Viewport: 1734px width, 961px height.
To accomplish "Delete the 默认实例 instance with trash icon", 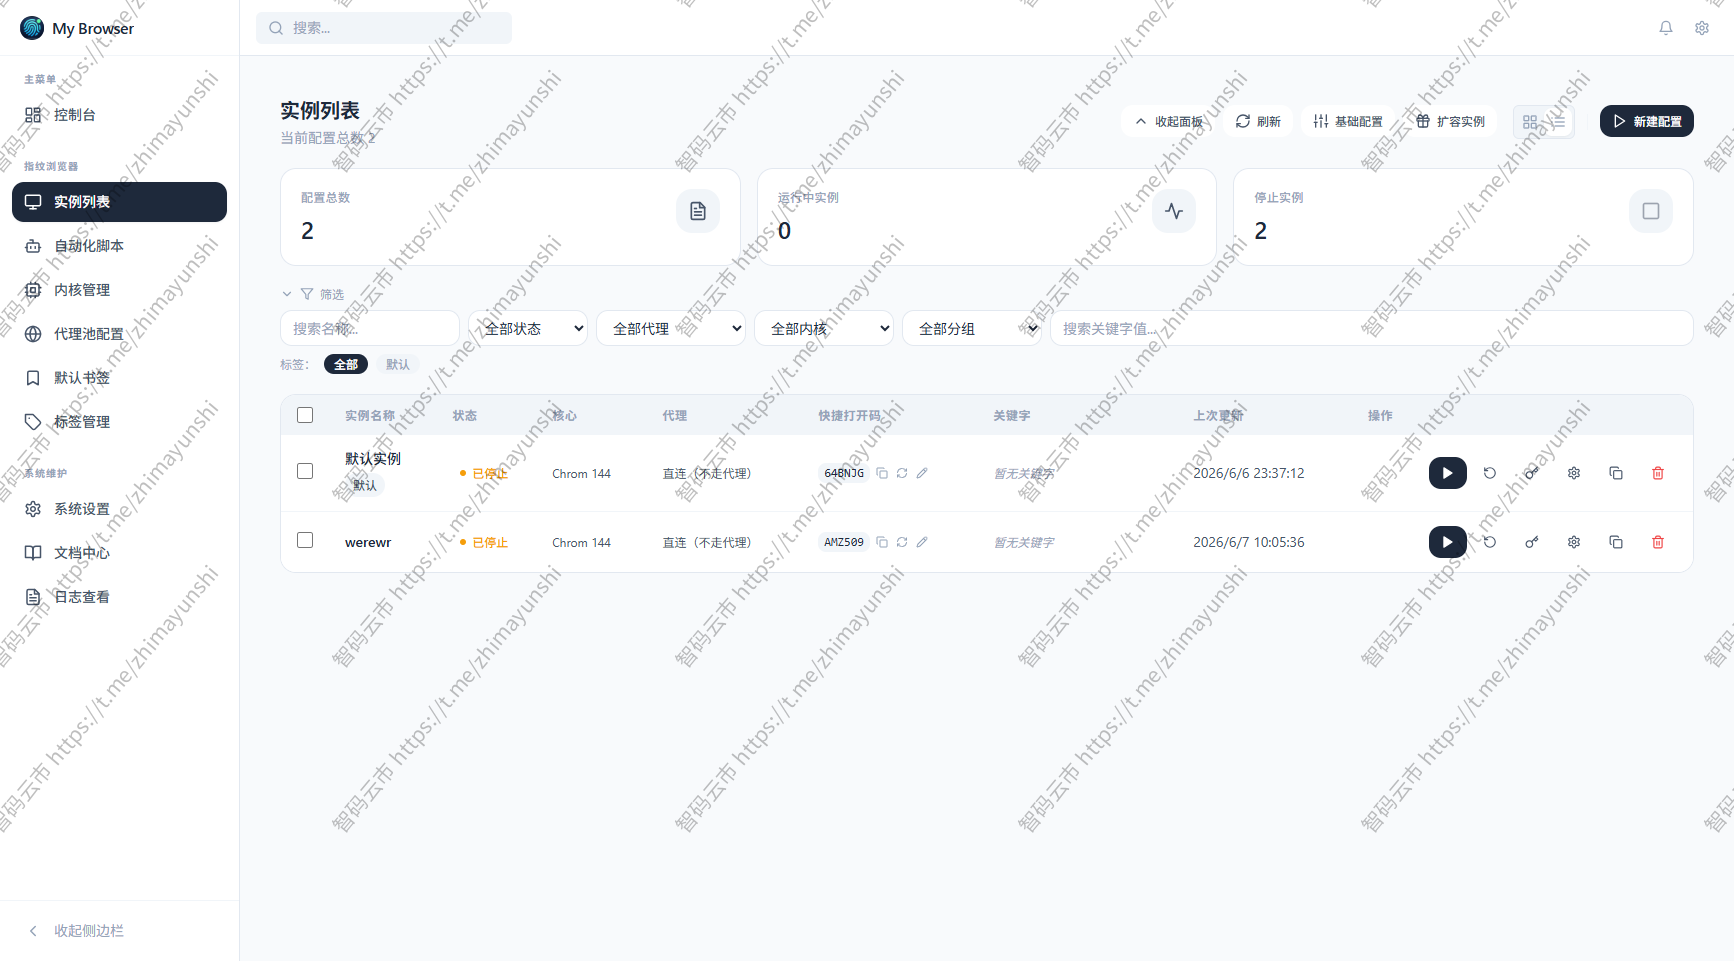I will click(x=1658, y=473).
